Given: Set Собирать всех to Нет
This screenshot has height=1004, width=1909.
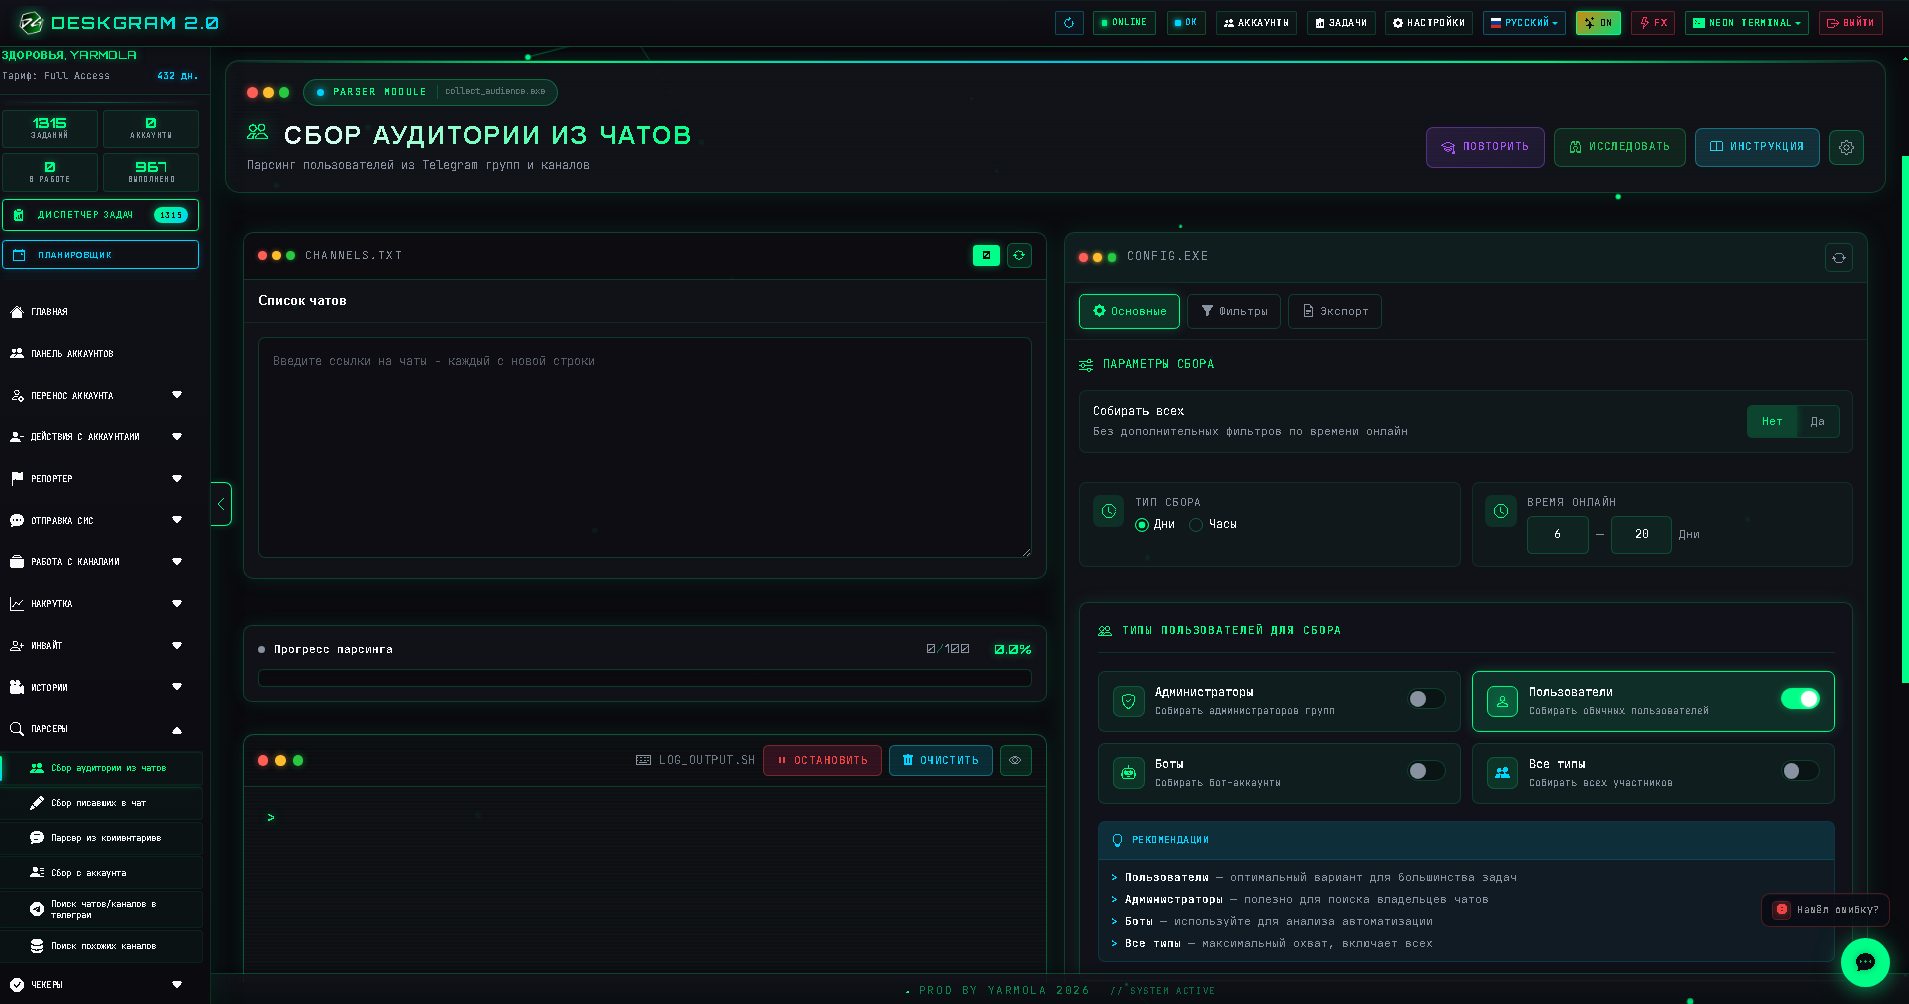Looking at the screenshot, I should click(x=1772, y=422).
